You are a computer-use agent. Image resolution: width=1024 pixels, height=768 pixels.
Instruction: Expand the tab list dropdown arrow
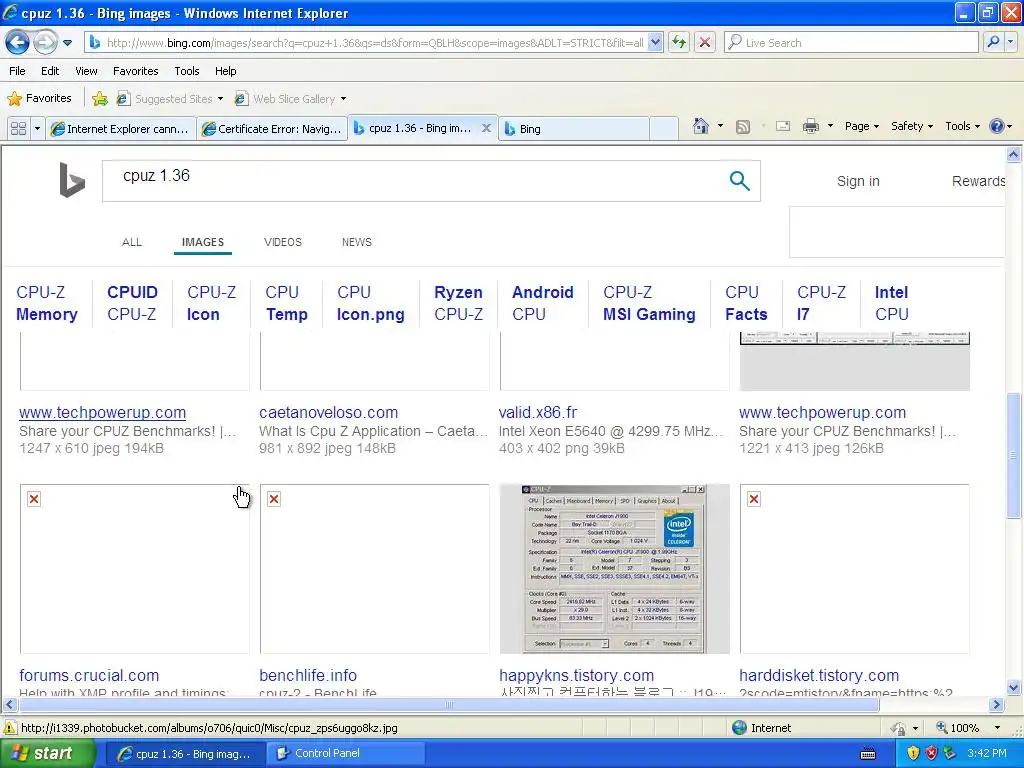coord(37,129)
